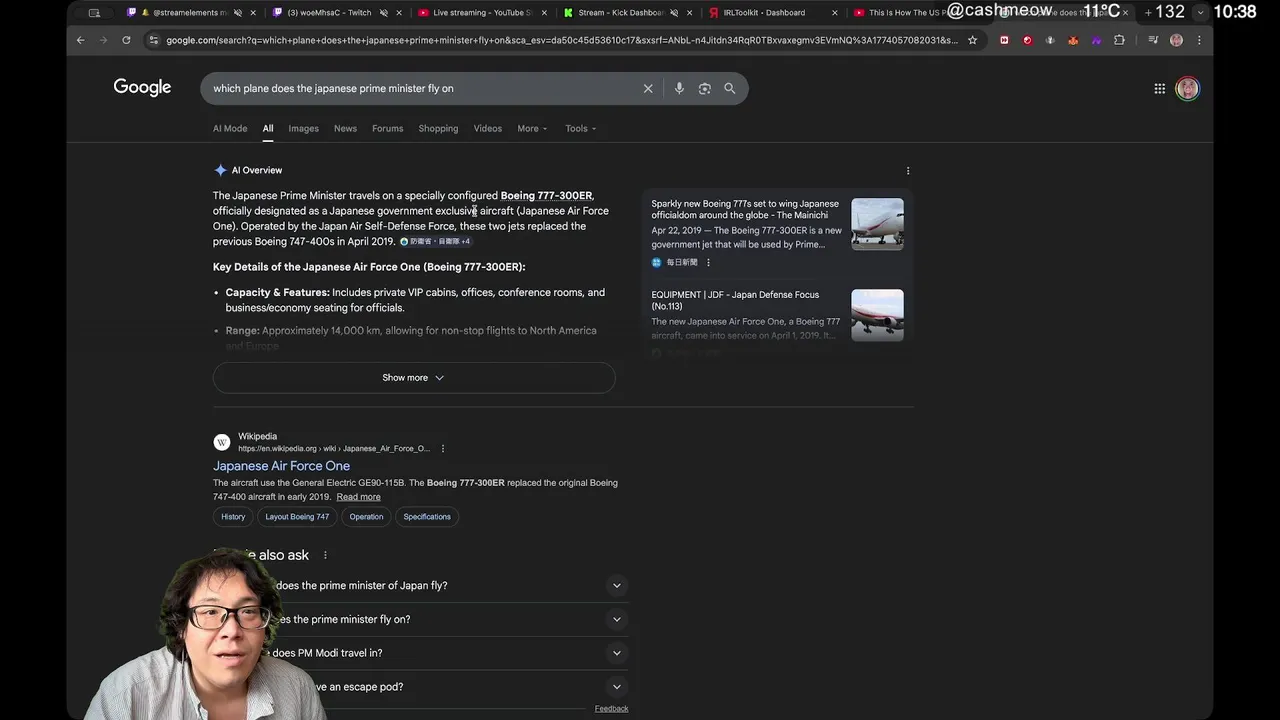Click the AI Overview sparkle icon

coord(220,170)
